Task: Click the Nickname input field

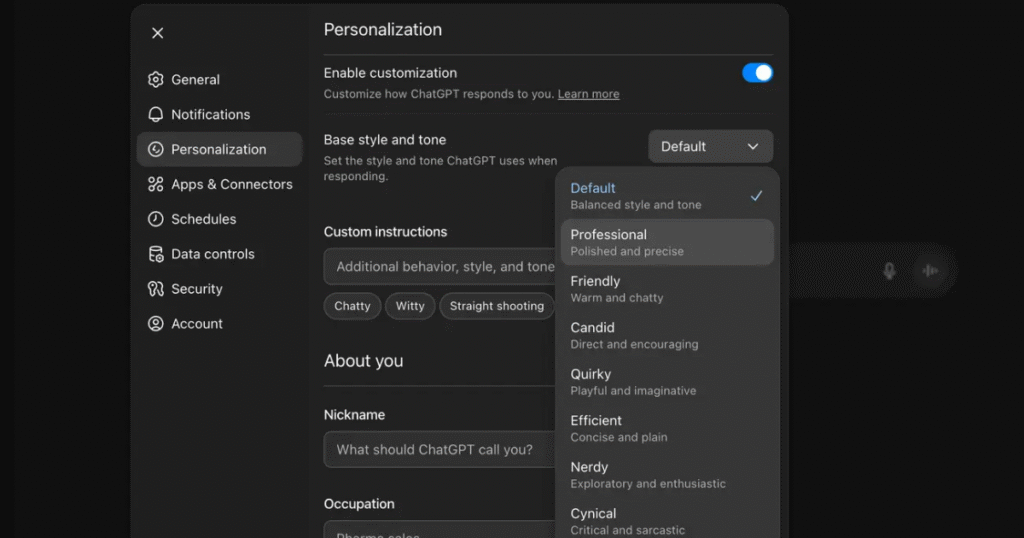Action: pyautogui.click(x=440, y=450)
